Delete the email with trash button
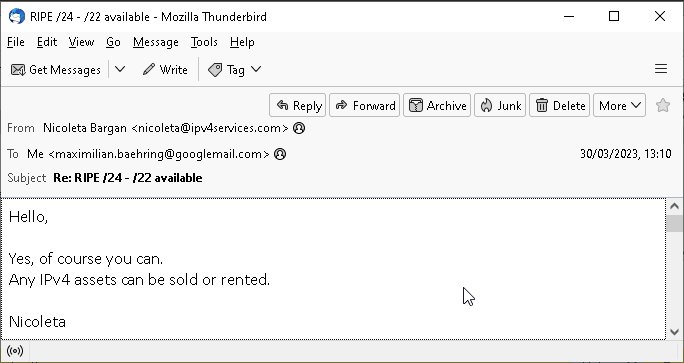 tap(560, 105)
